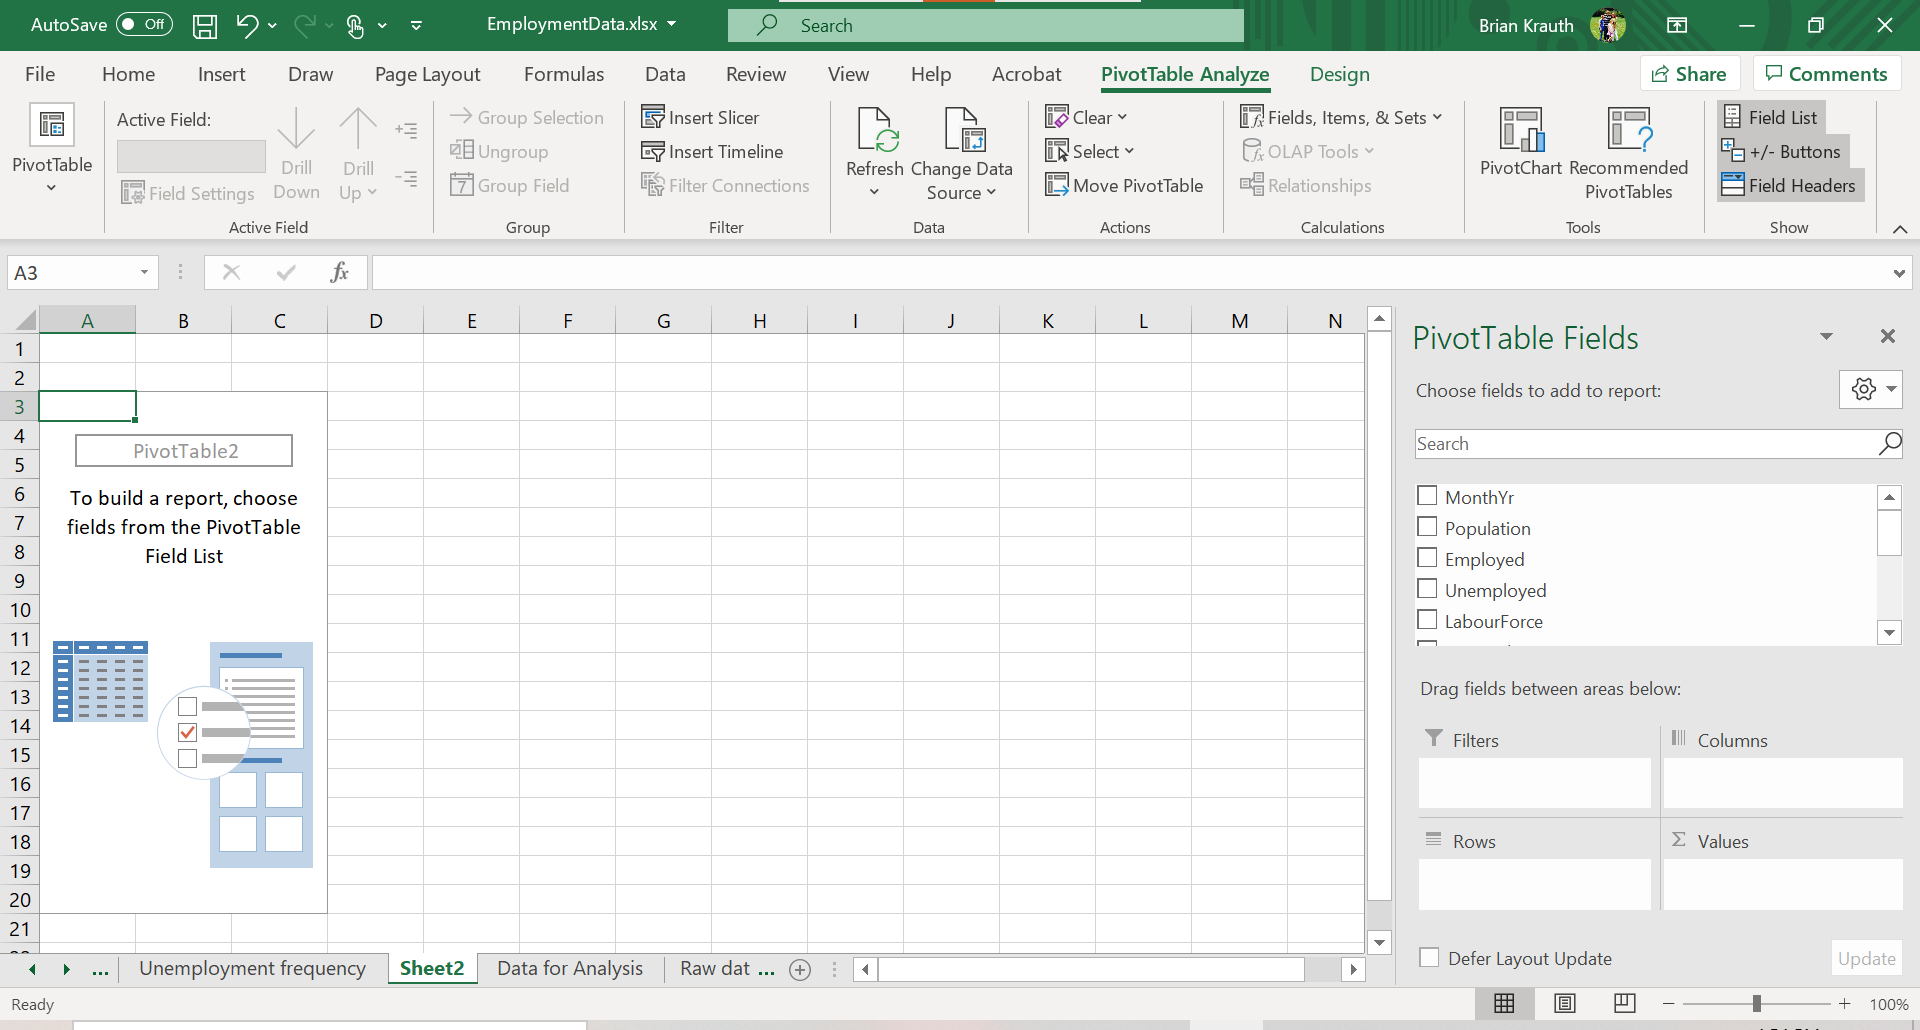Viewport: 1920px width, 1030px height.
Task: Open Recommended PivotTables
Action: click(x=1628, y=150)
